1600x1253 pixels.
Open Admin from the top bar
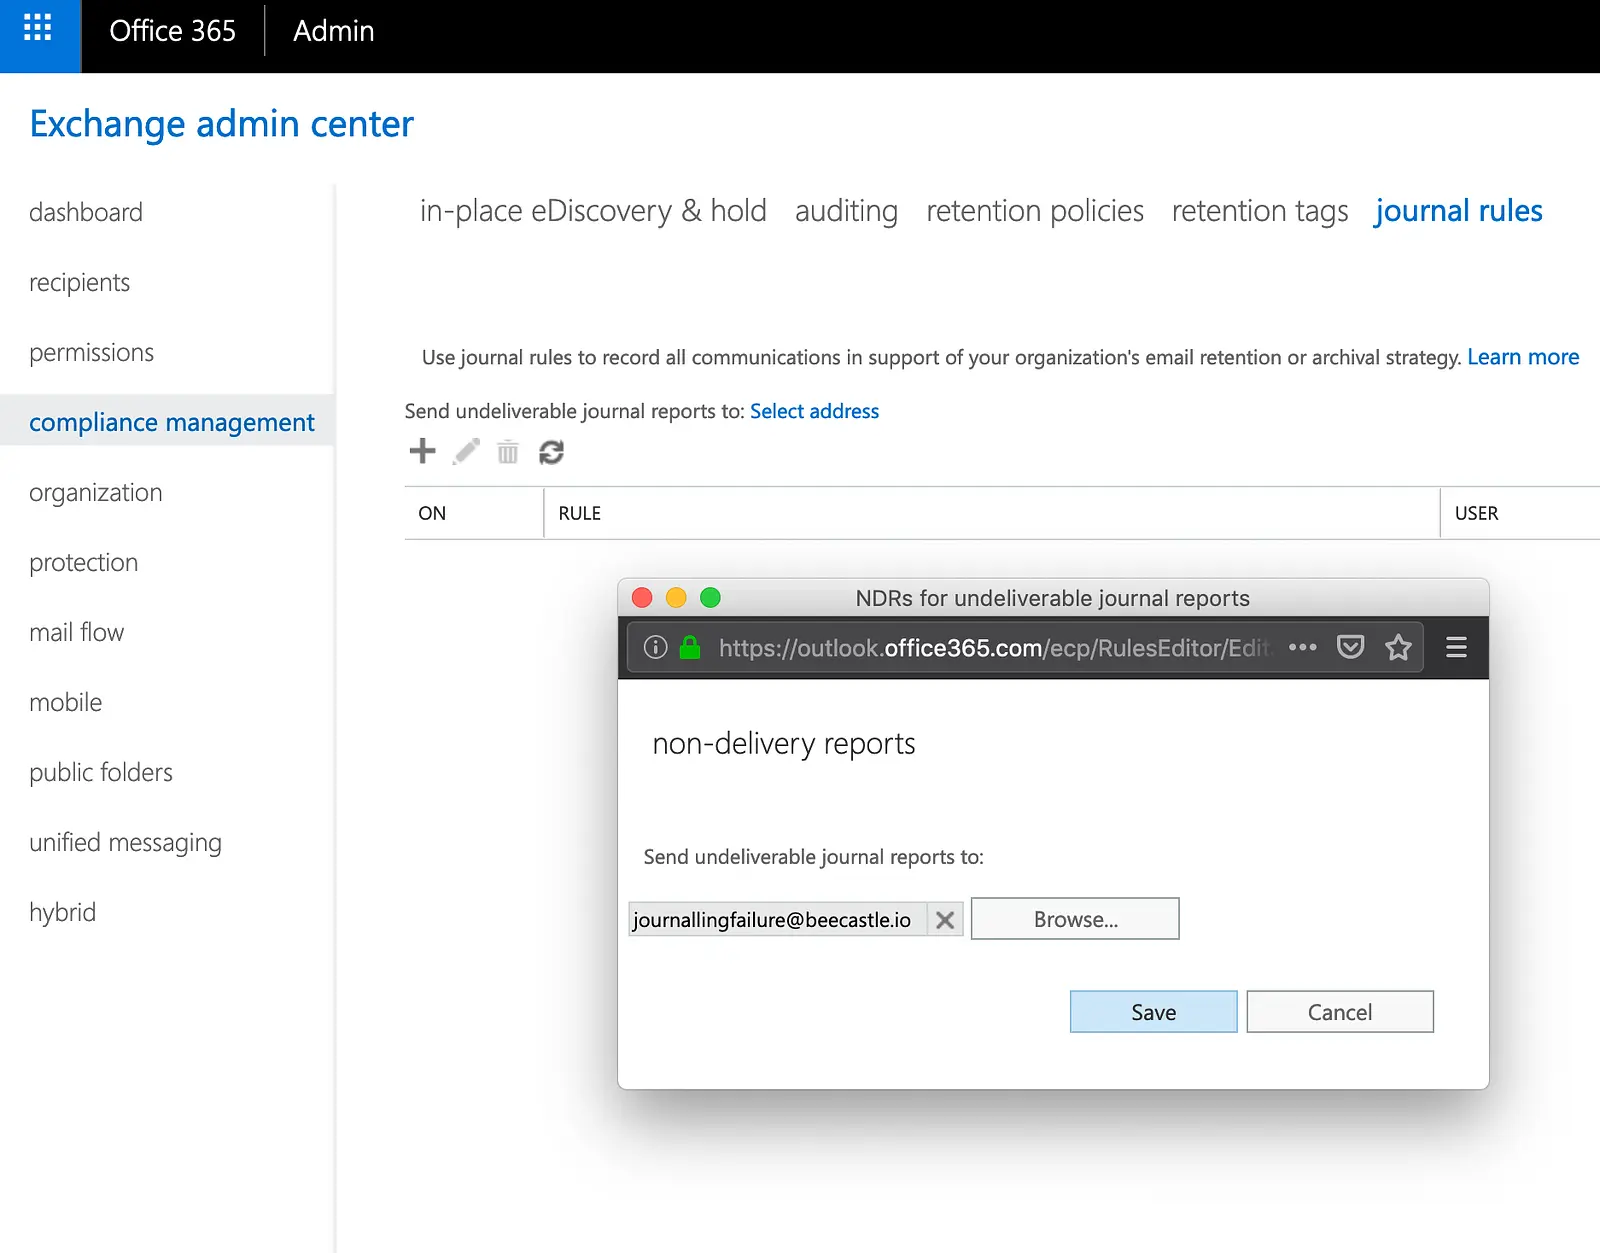tap(334, 31)
